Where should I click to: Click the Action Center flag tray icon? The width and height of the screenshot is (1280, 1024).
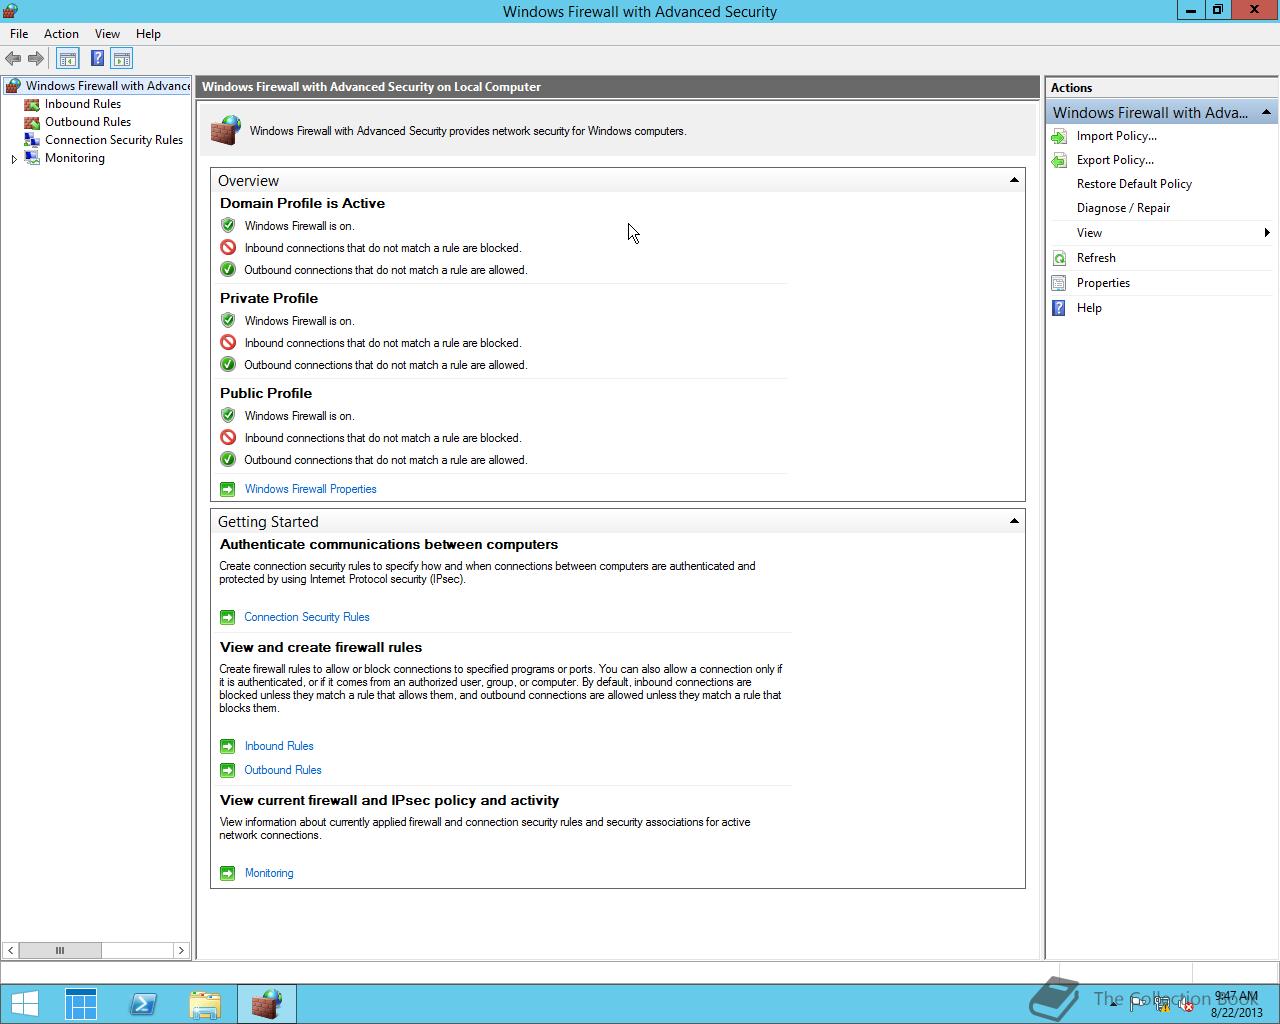[x=1139, y=1004]
